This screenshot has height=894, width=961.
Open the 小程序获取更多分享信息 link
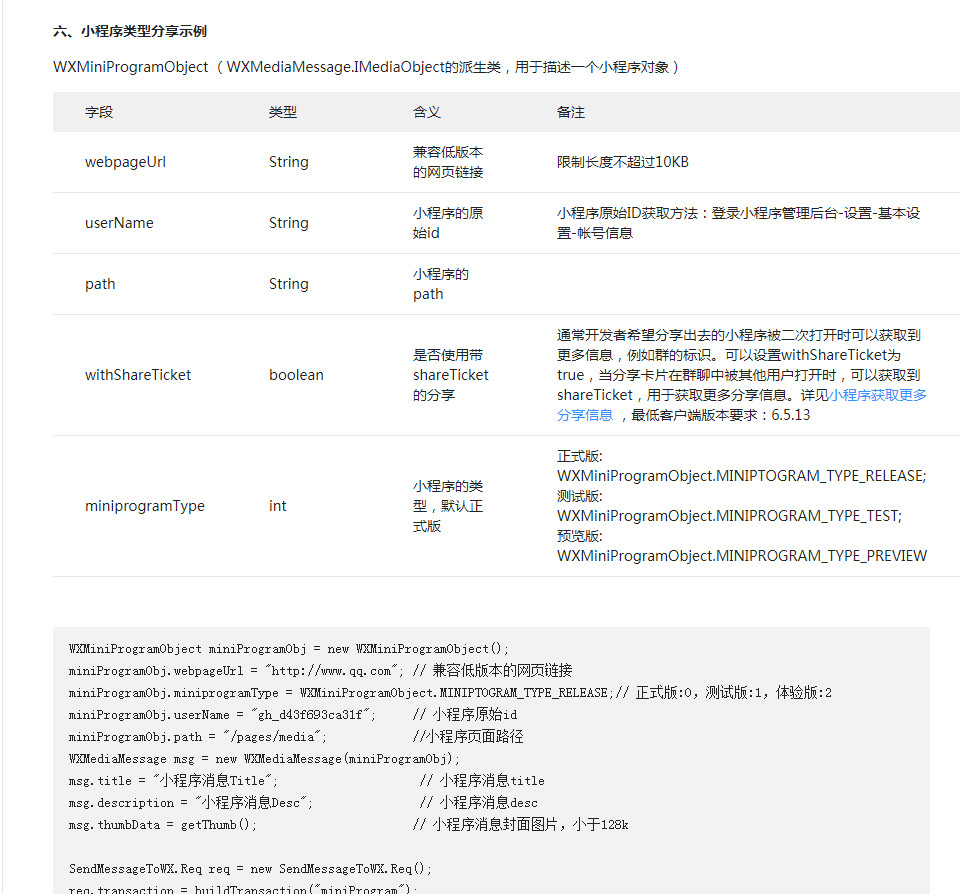point(878,395)
